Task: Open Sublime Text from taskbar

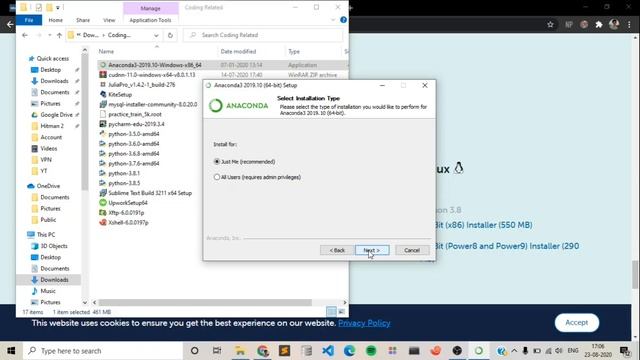Action: [284, 351]
